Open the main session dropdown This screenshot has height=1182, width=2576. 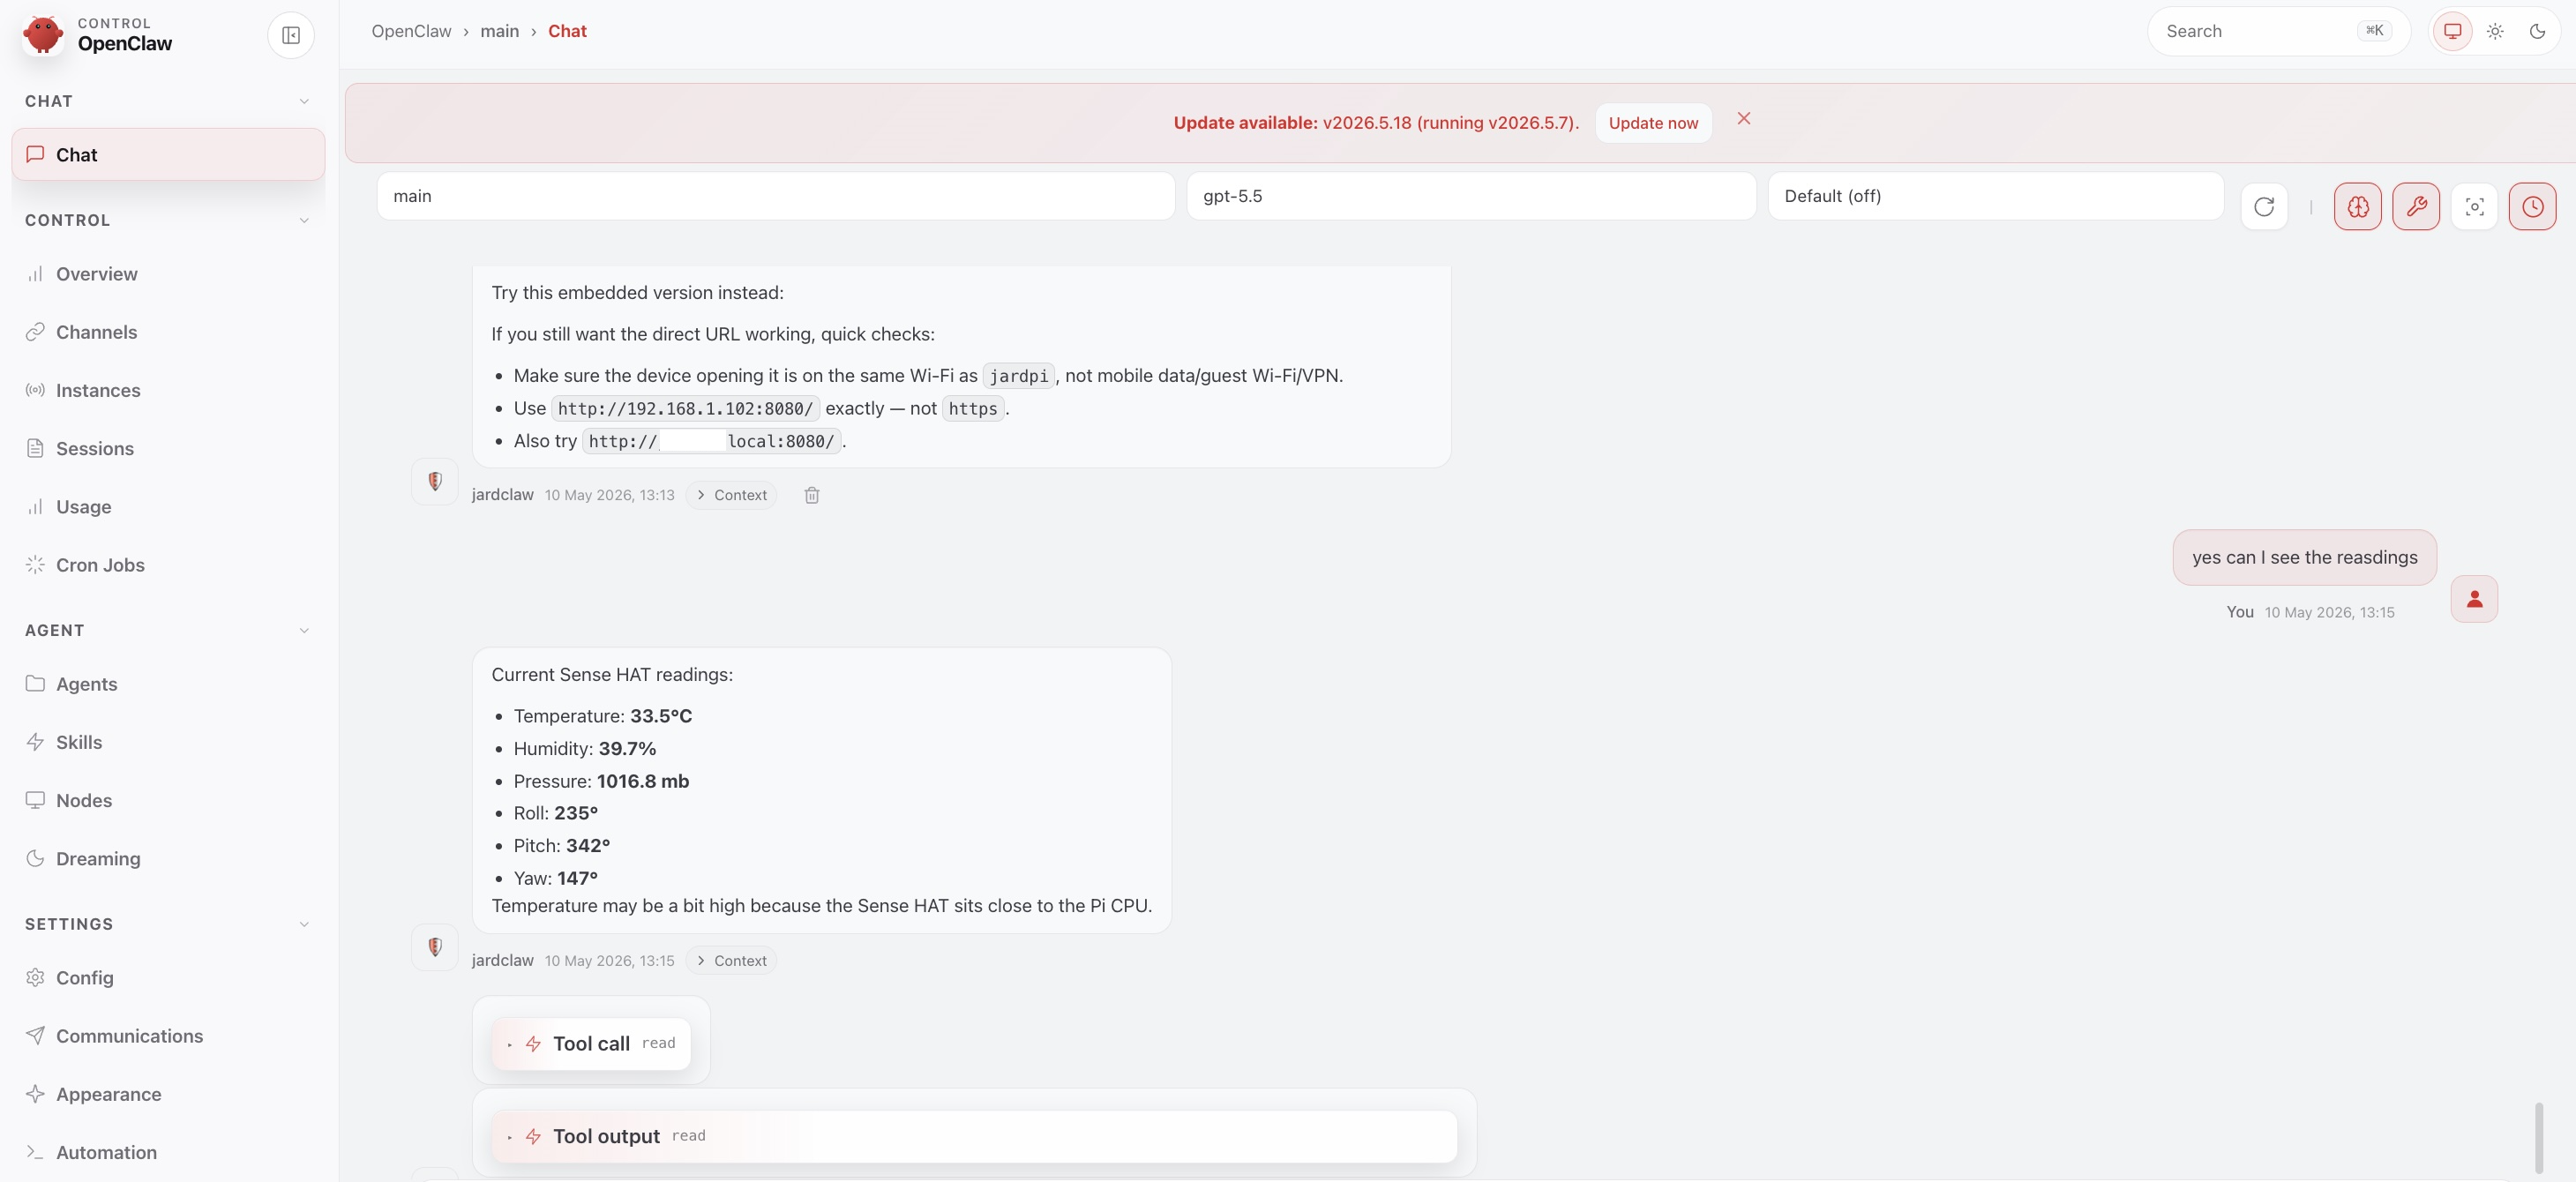(x=775, y=196)
